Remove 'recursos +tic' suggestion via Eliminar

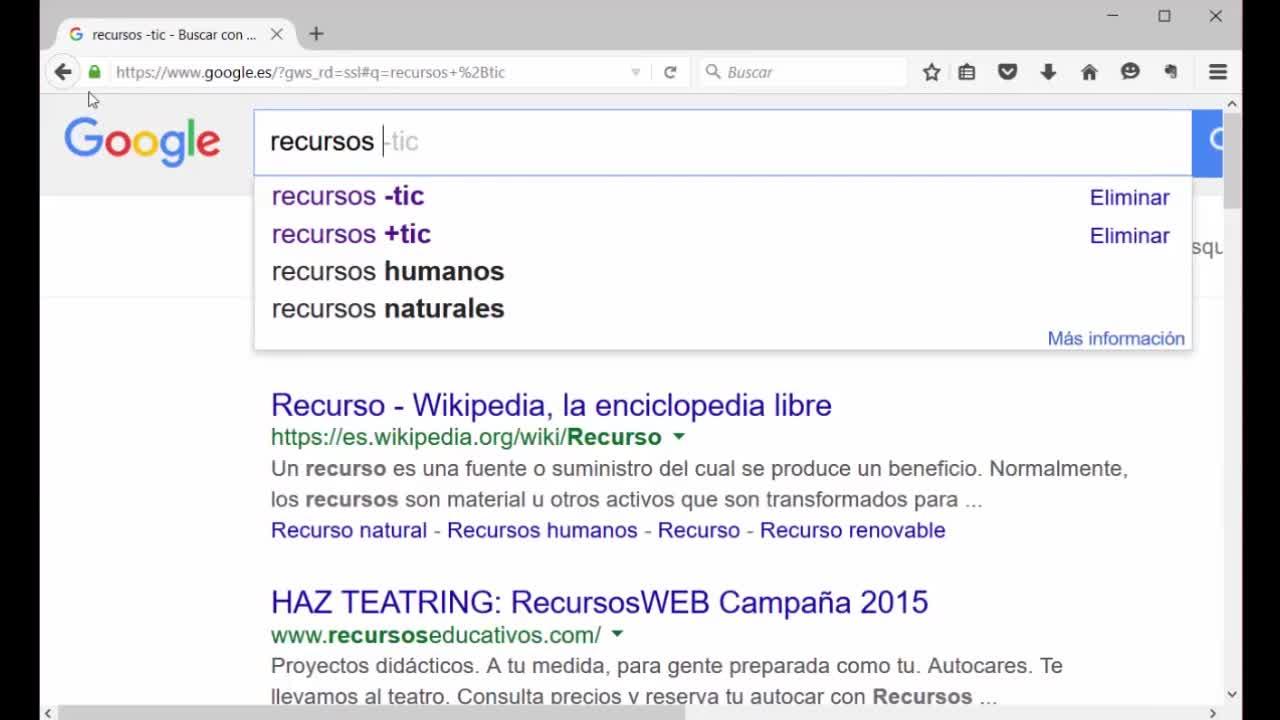click(1130, 236)
